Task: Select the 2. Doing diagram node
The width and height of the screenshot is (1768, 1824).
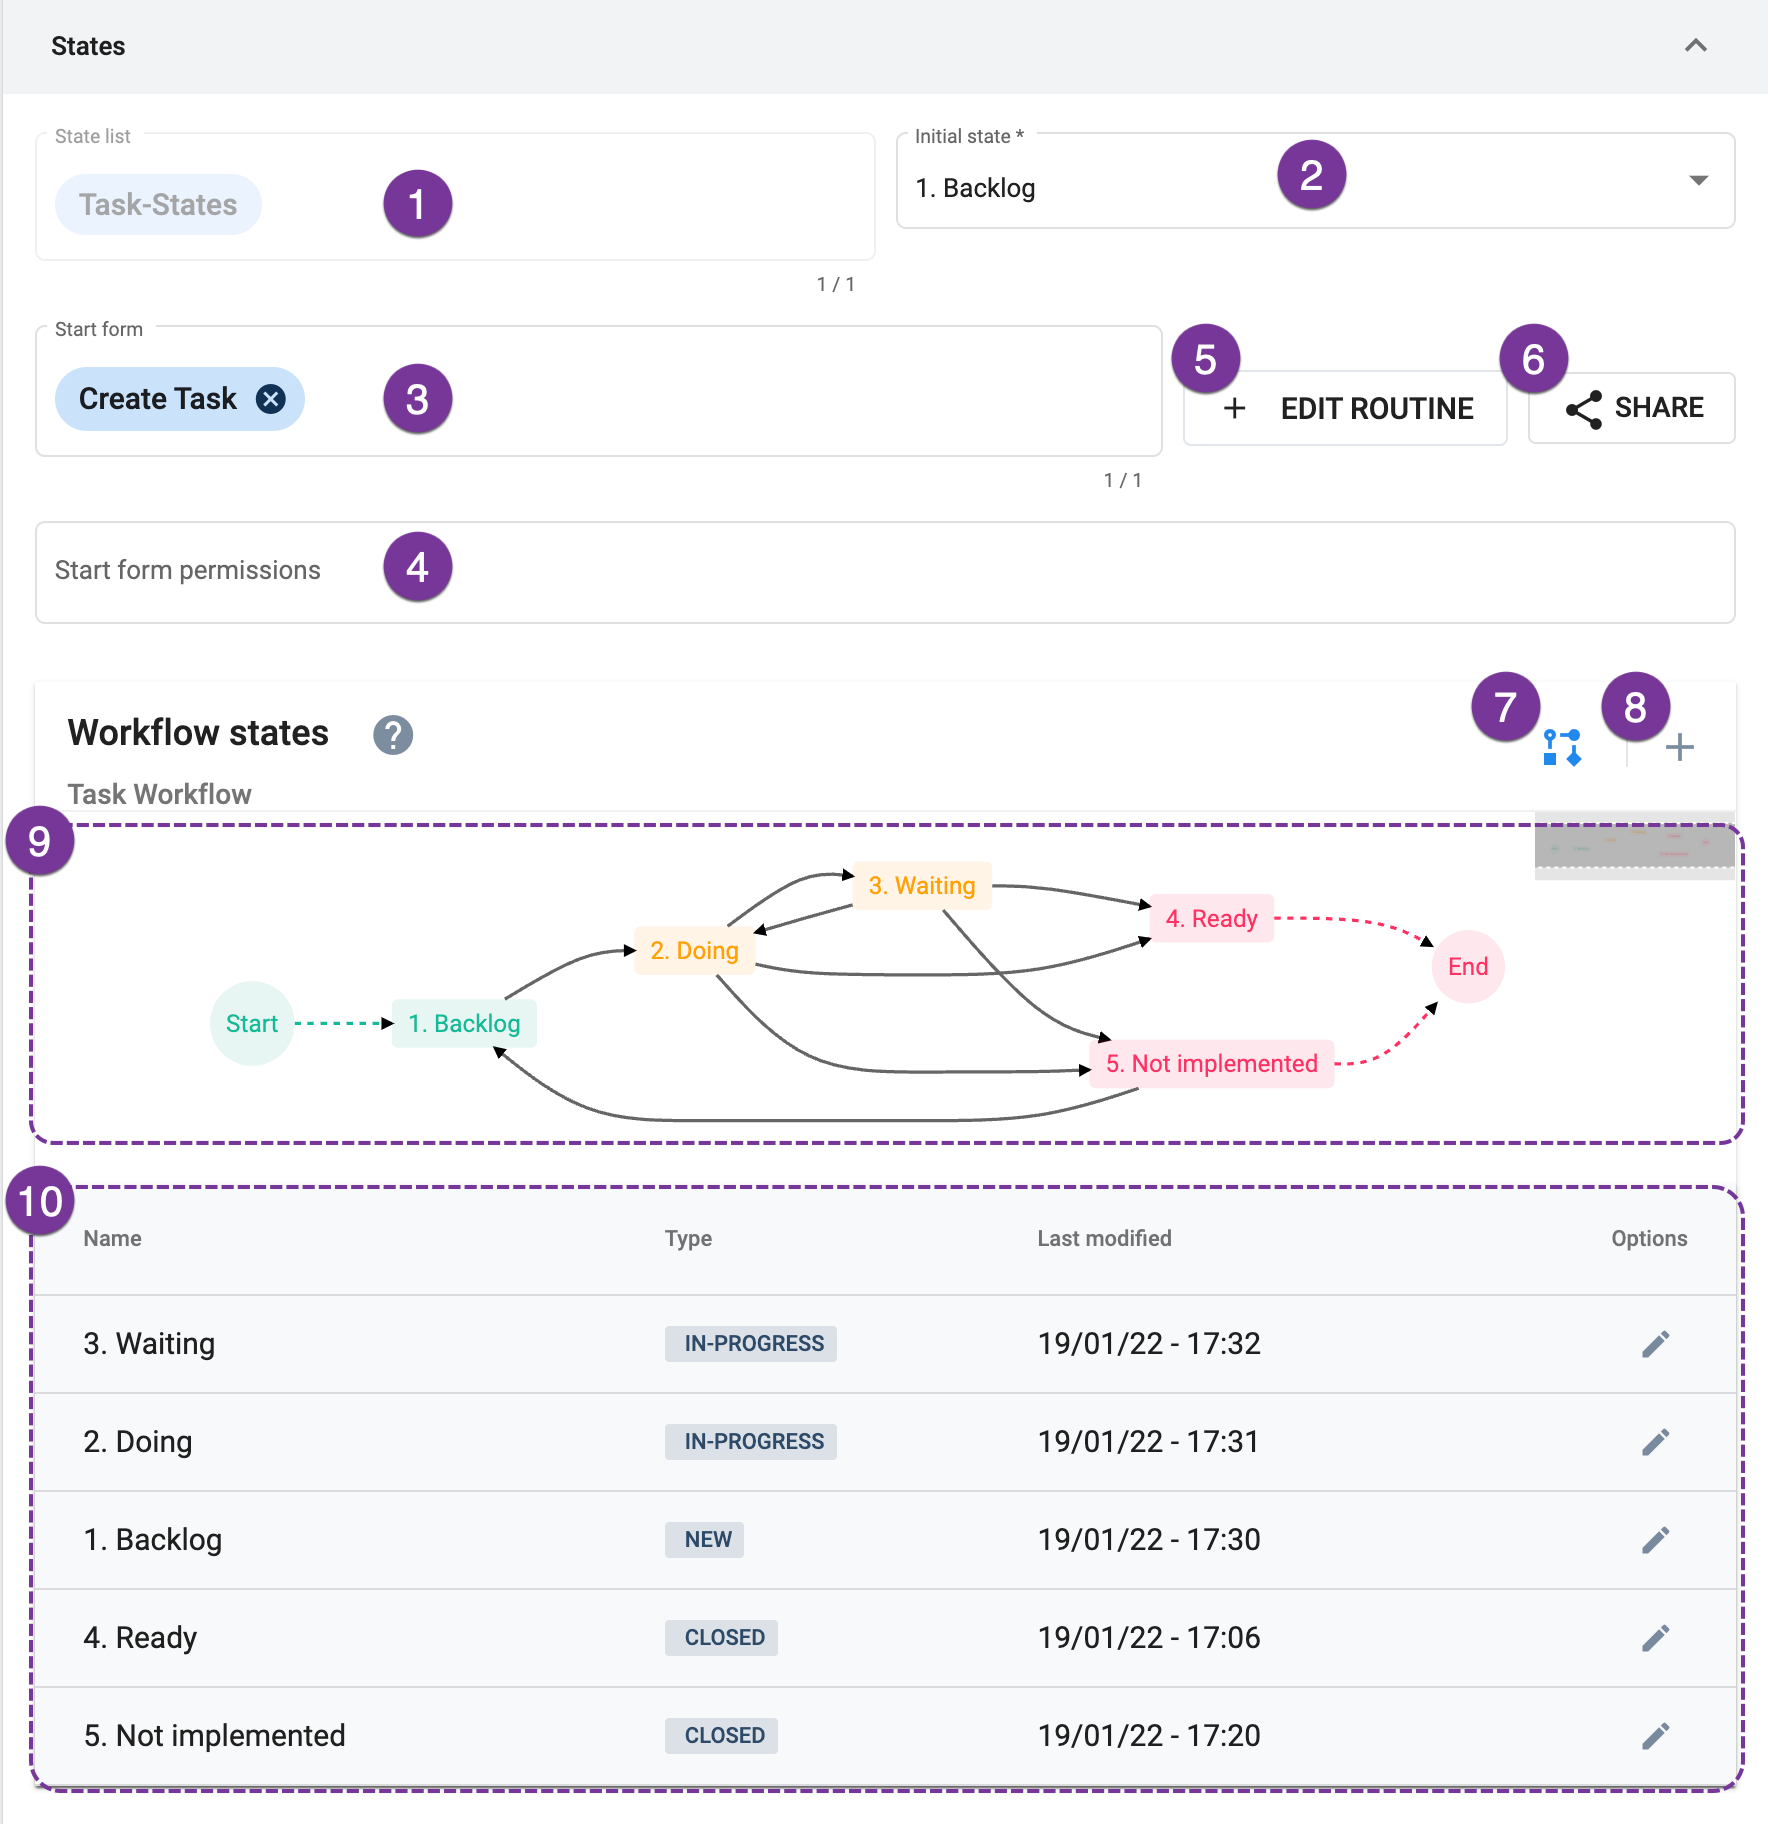Action: click(695, 950)
